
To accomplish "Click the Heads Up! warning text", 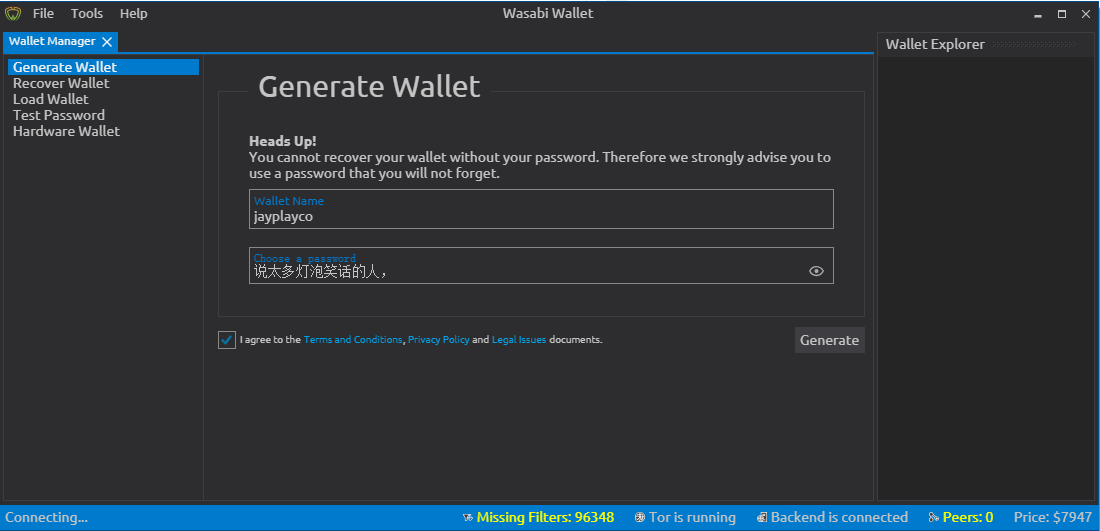I will click(x=283, y=141).
